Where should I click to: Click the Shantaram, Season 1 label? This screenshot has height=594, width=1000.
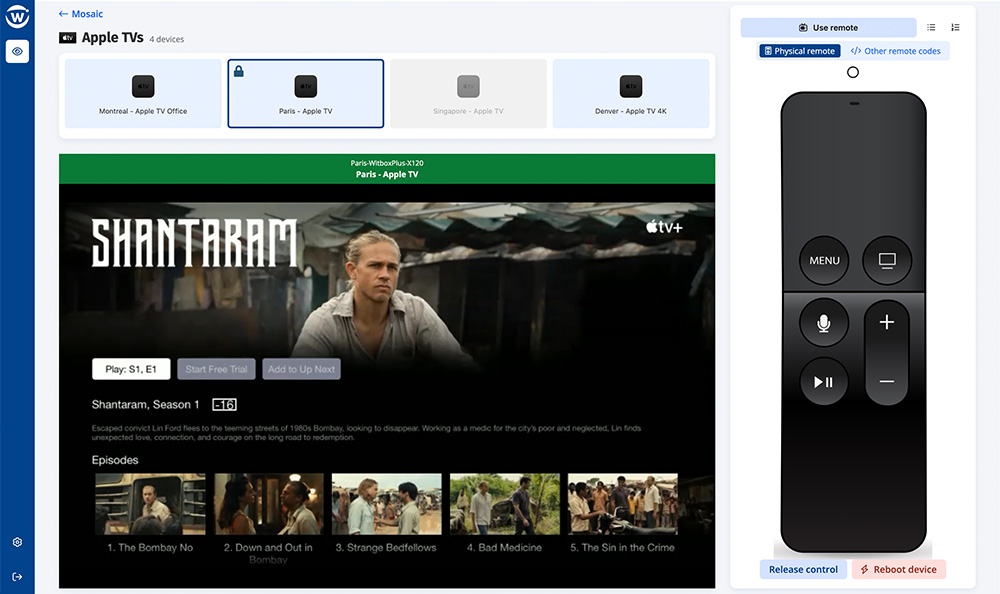coord(145,405)
